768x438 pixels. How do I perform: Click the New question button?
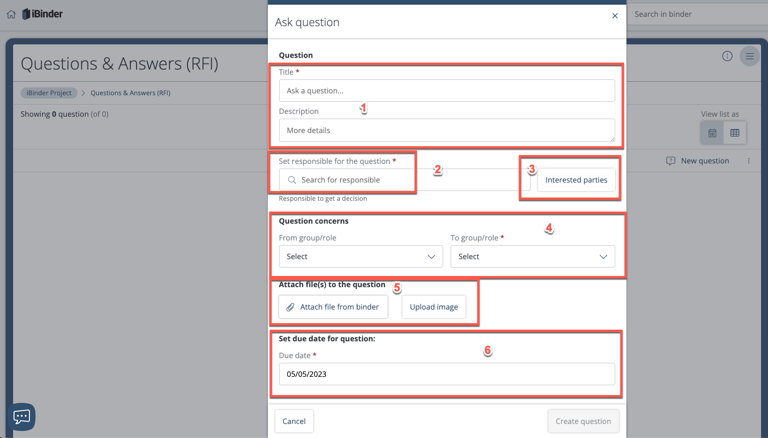(697, 161)
